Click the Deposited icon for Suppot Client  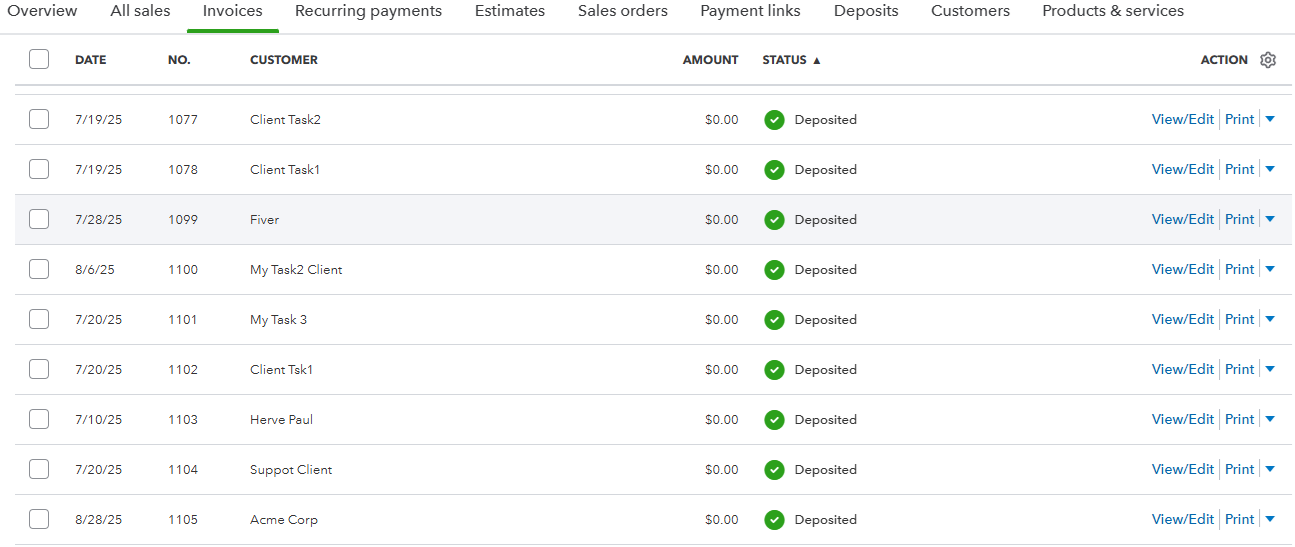(x=774, y=470)
